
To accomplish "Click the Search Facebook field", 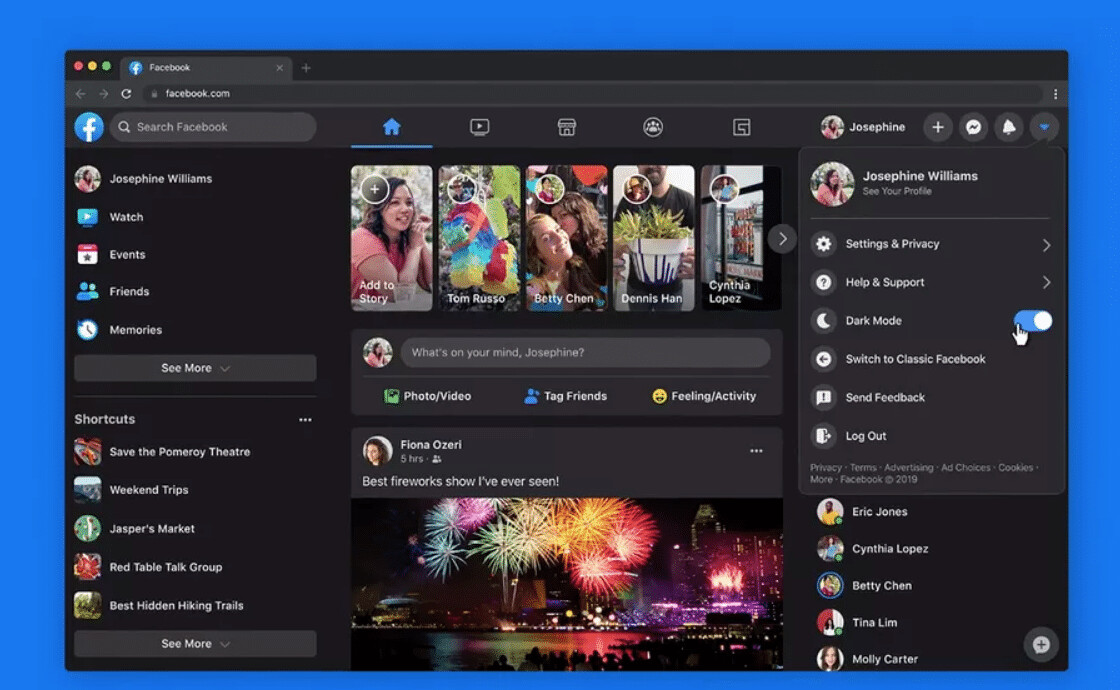I will coord(213,127).
